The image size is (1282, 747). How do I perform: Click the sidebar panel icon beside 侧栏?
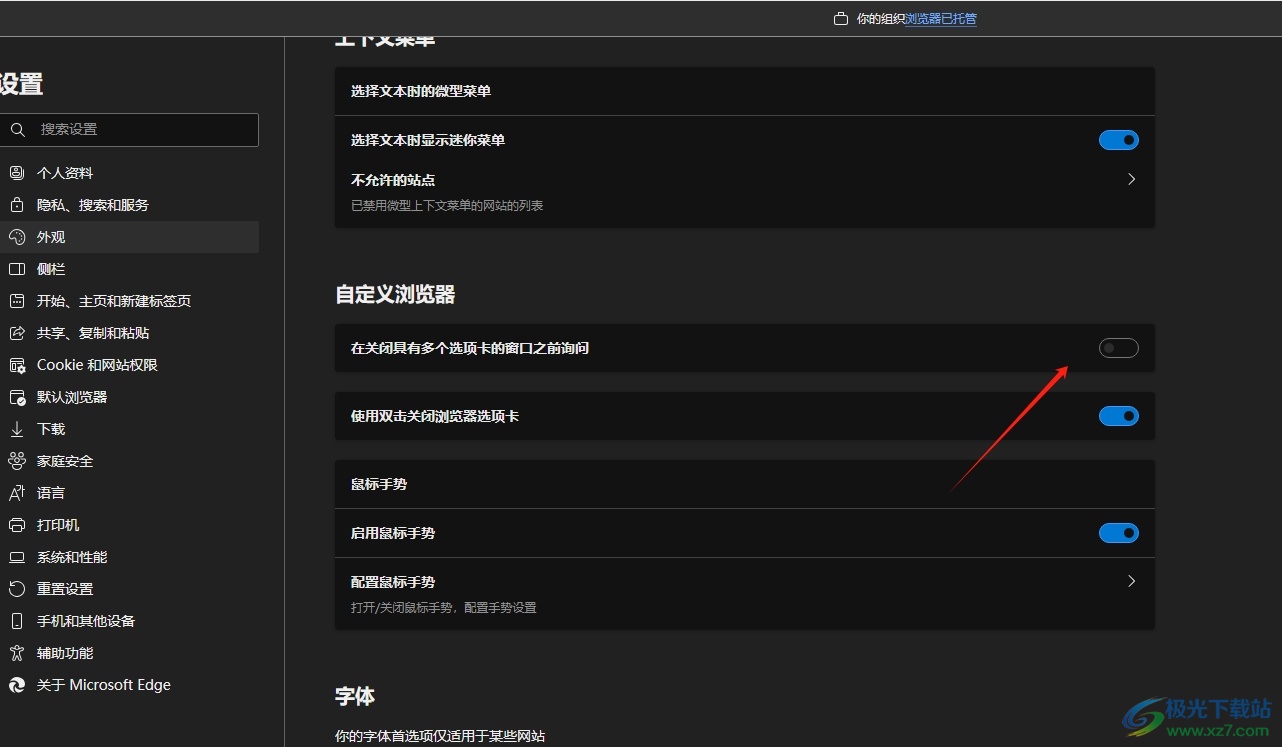pos(17,269)
